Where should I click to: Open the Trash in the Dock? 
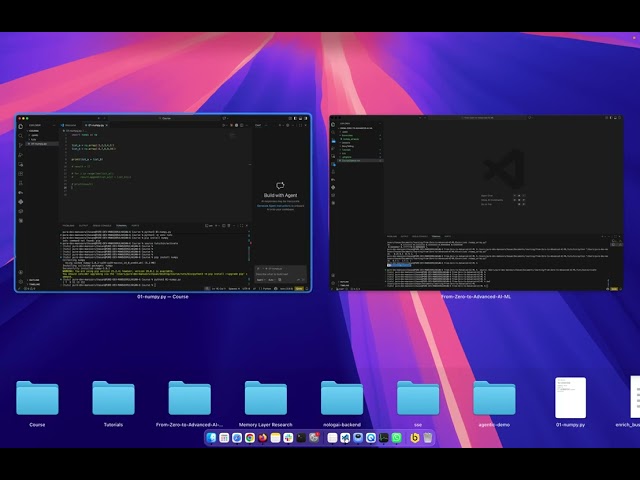[428, 438]
